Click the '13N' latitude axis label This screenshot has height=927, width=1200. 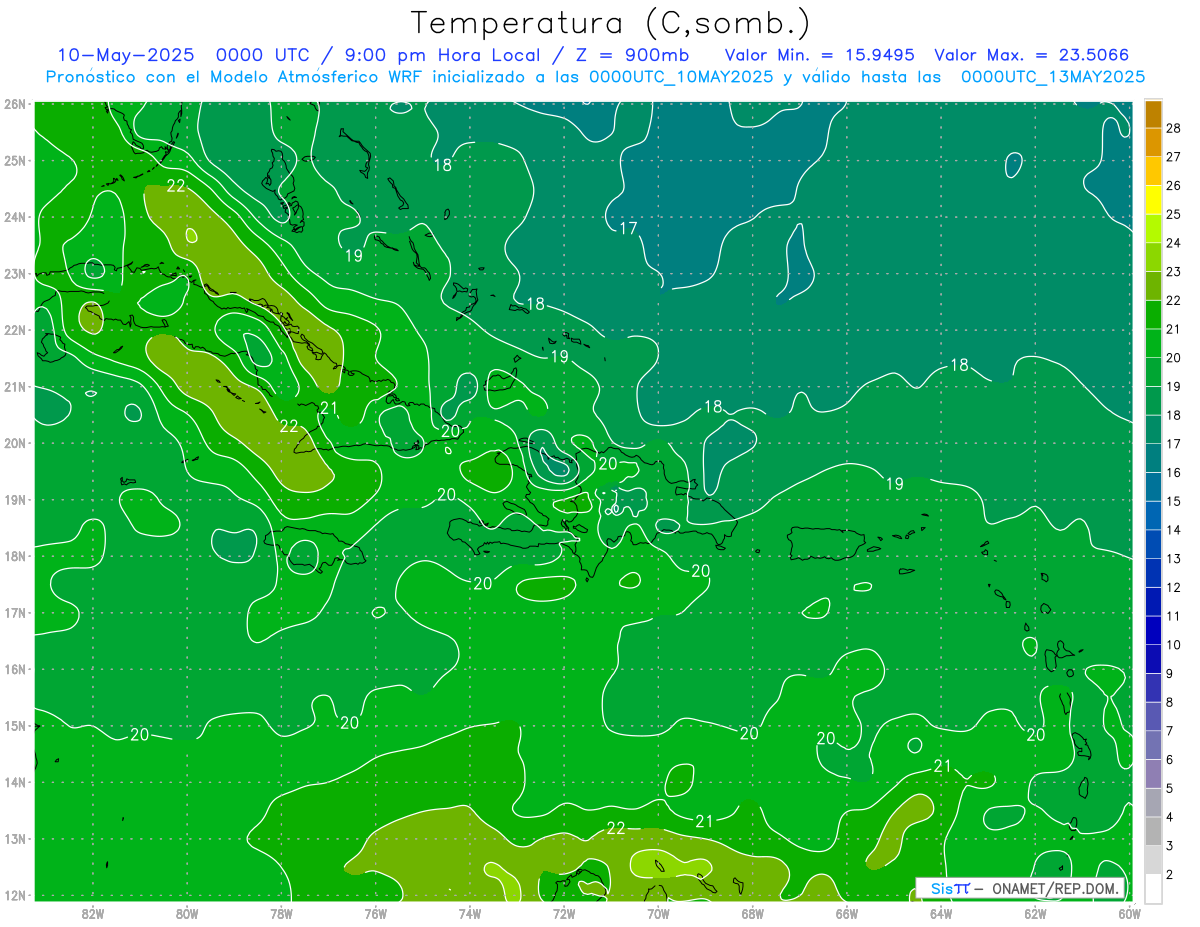click(x=14, y=838)
